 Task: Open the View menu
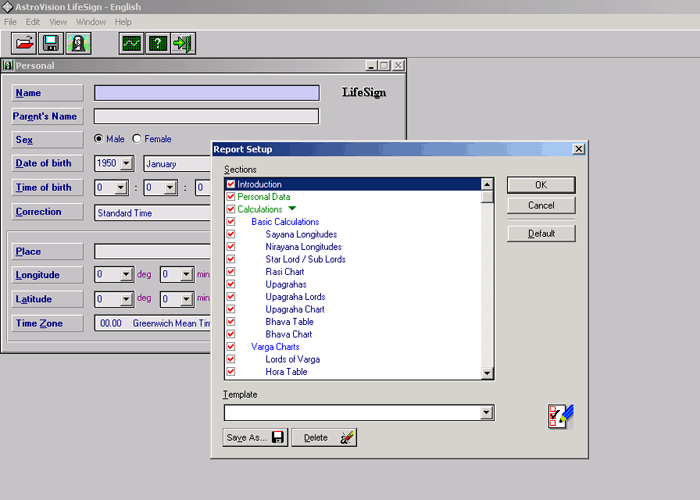58,22
